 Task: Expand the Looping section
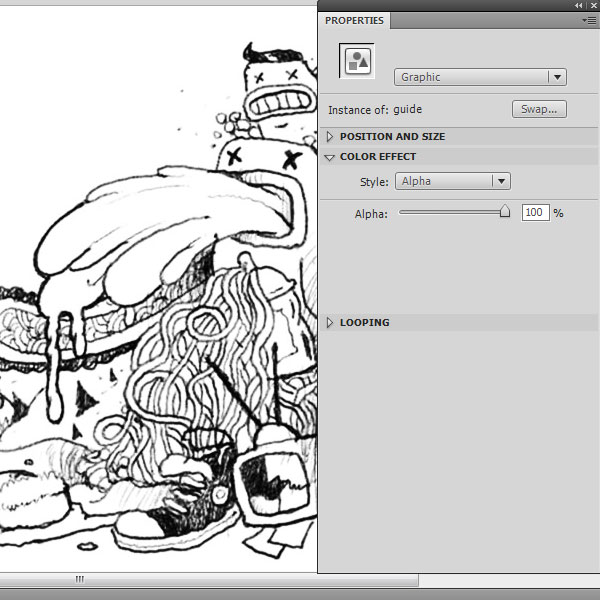pos(330,323)
